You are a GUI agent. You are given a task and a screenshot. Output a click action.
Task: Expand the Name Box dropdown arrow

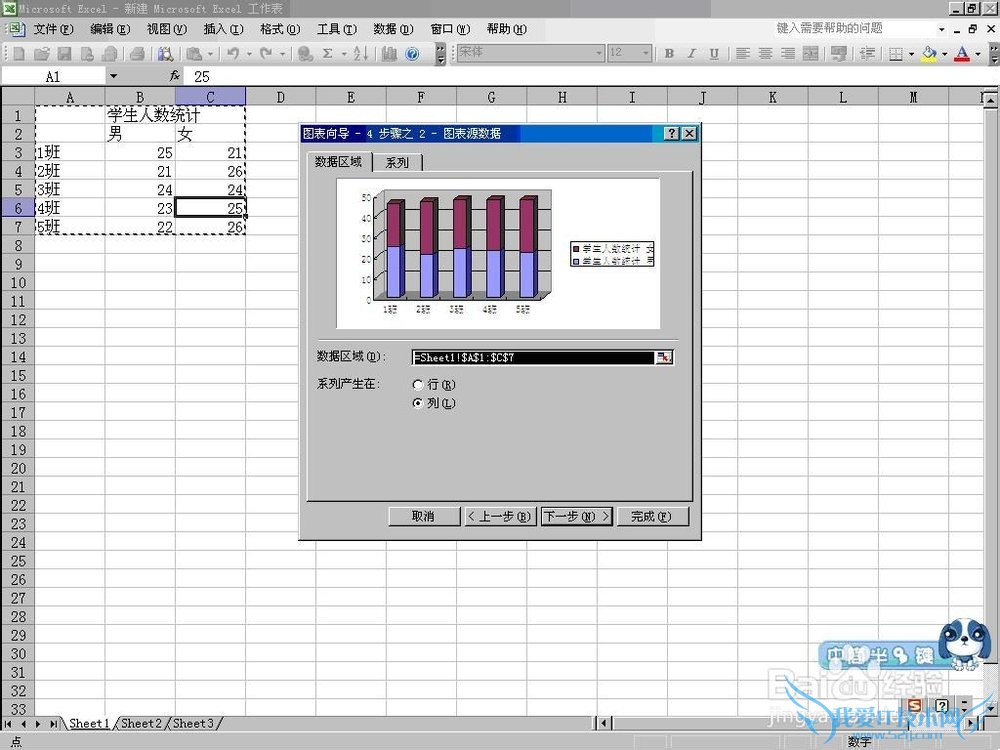114,76
